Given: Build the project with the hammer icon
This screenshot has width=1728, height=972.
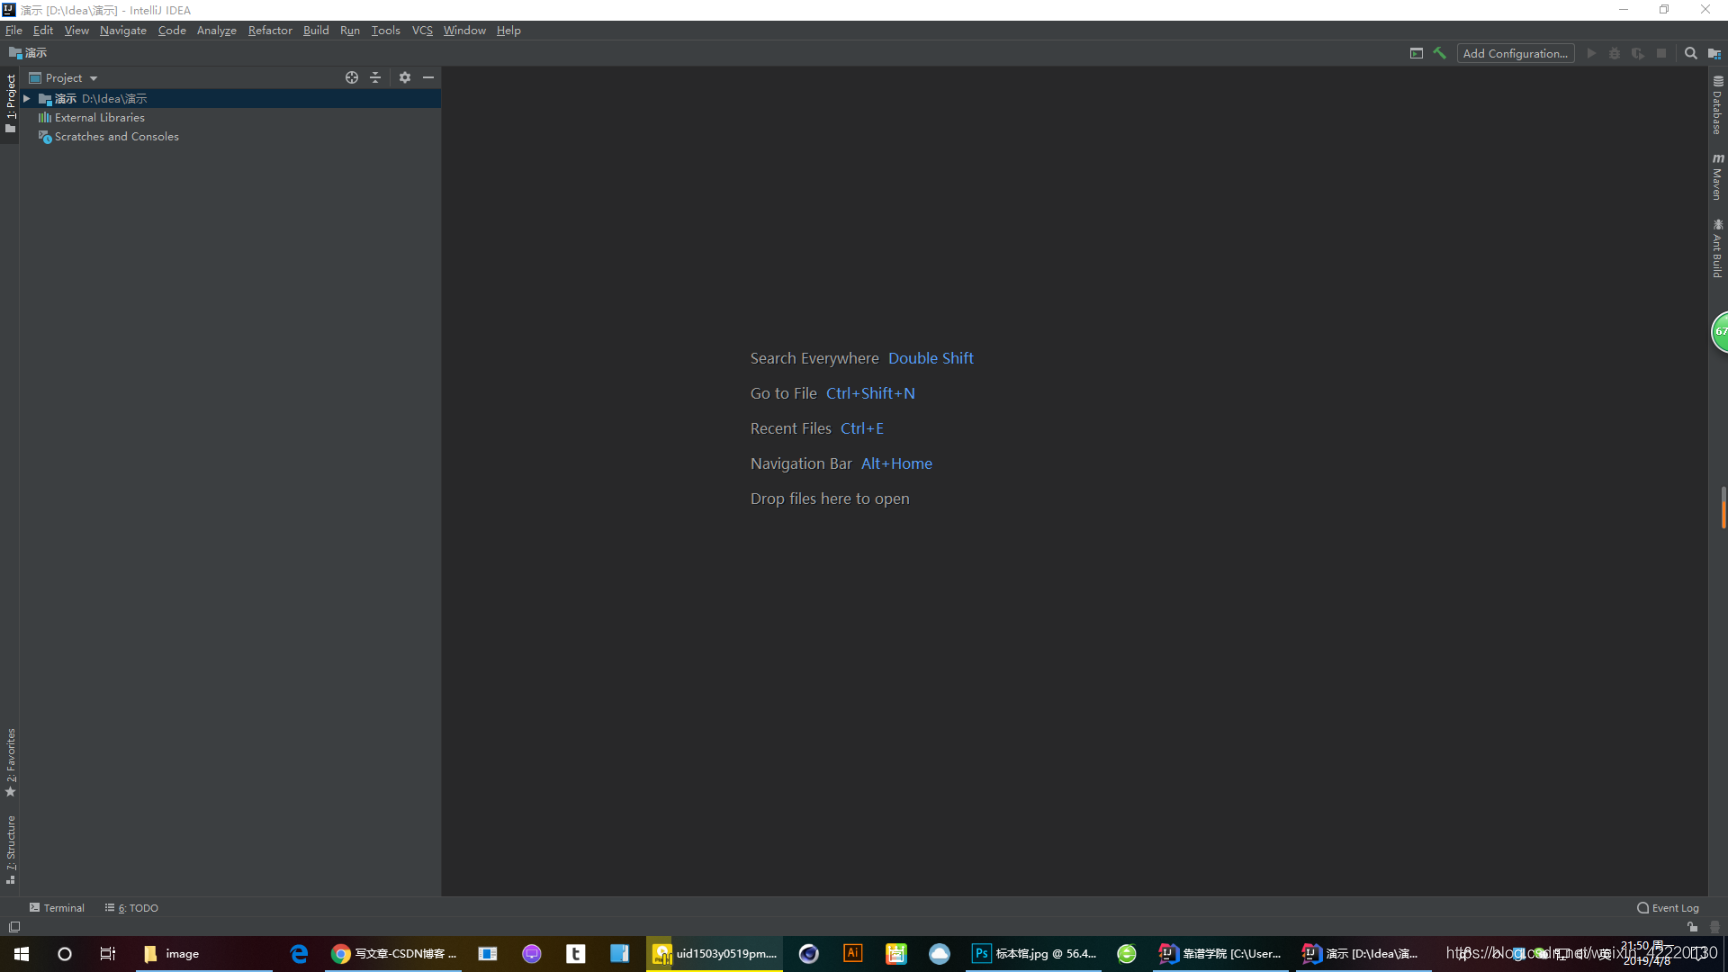Looking at the screenshot, I should point(1440,53).
